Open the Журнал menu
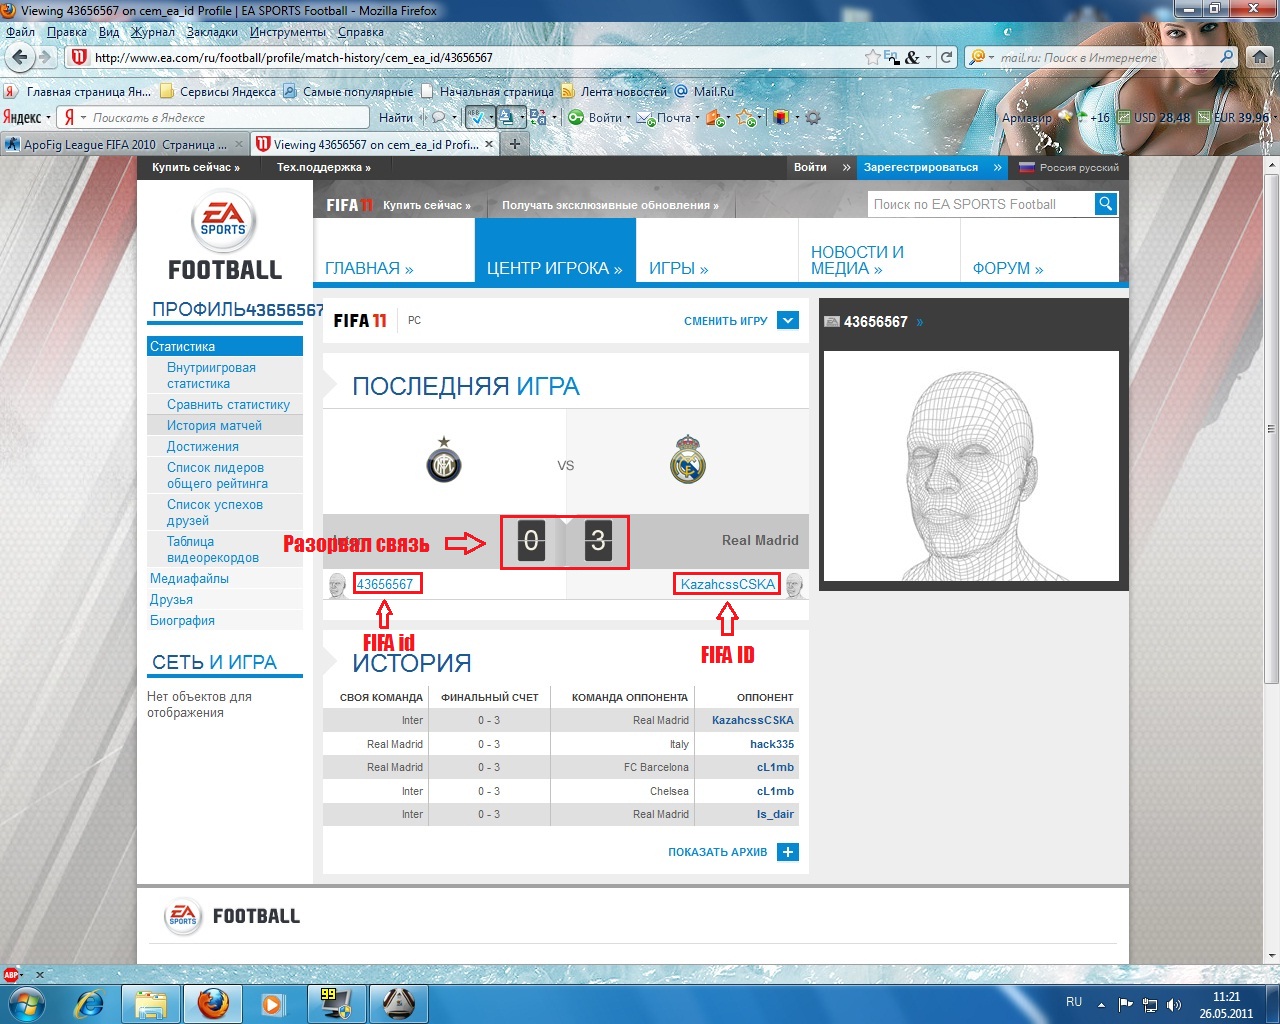Viewport: 1280px width, 1024px height. click(153, 32)
